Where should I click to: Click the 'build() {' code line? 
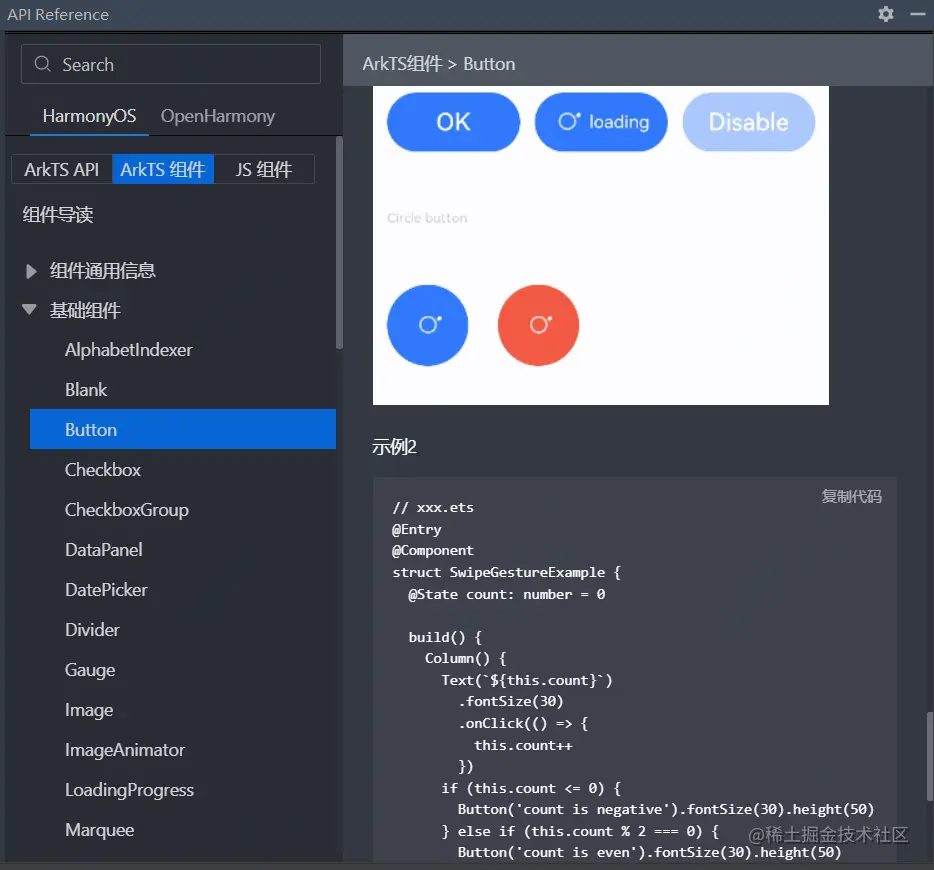445,637
